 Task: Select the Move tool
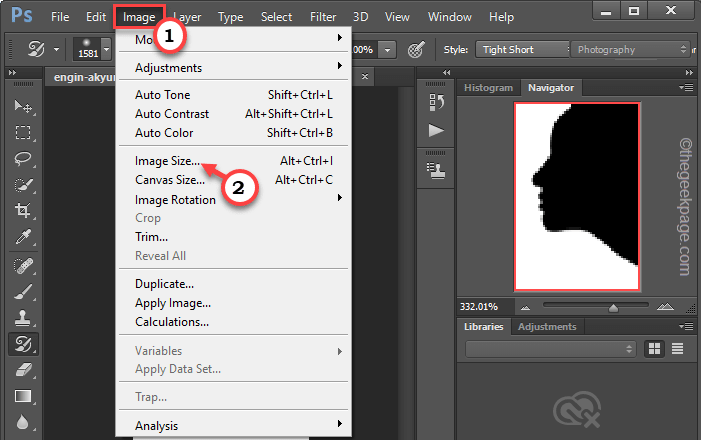tap(23, 106)
